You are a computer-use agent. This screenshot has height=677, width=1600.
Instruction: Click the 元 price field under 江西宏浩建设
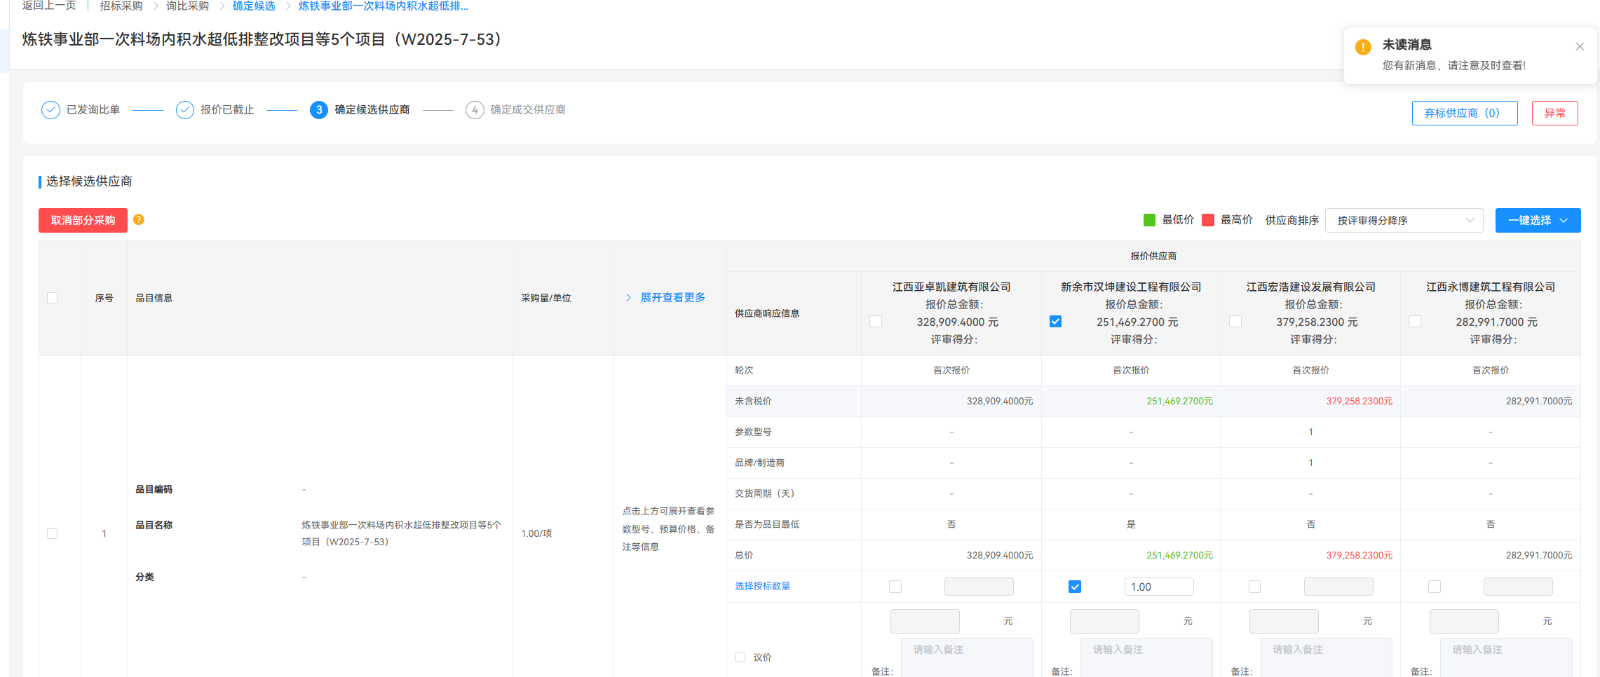click(x=1284, y=621)
